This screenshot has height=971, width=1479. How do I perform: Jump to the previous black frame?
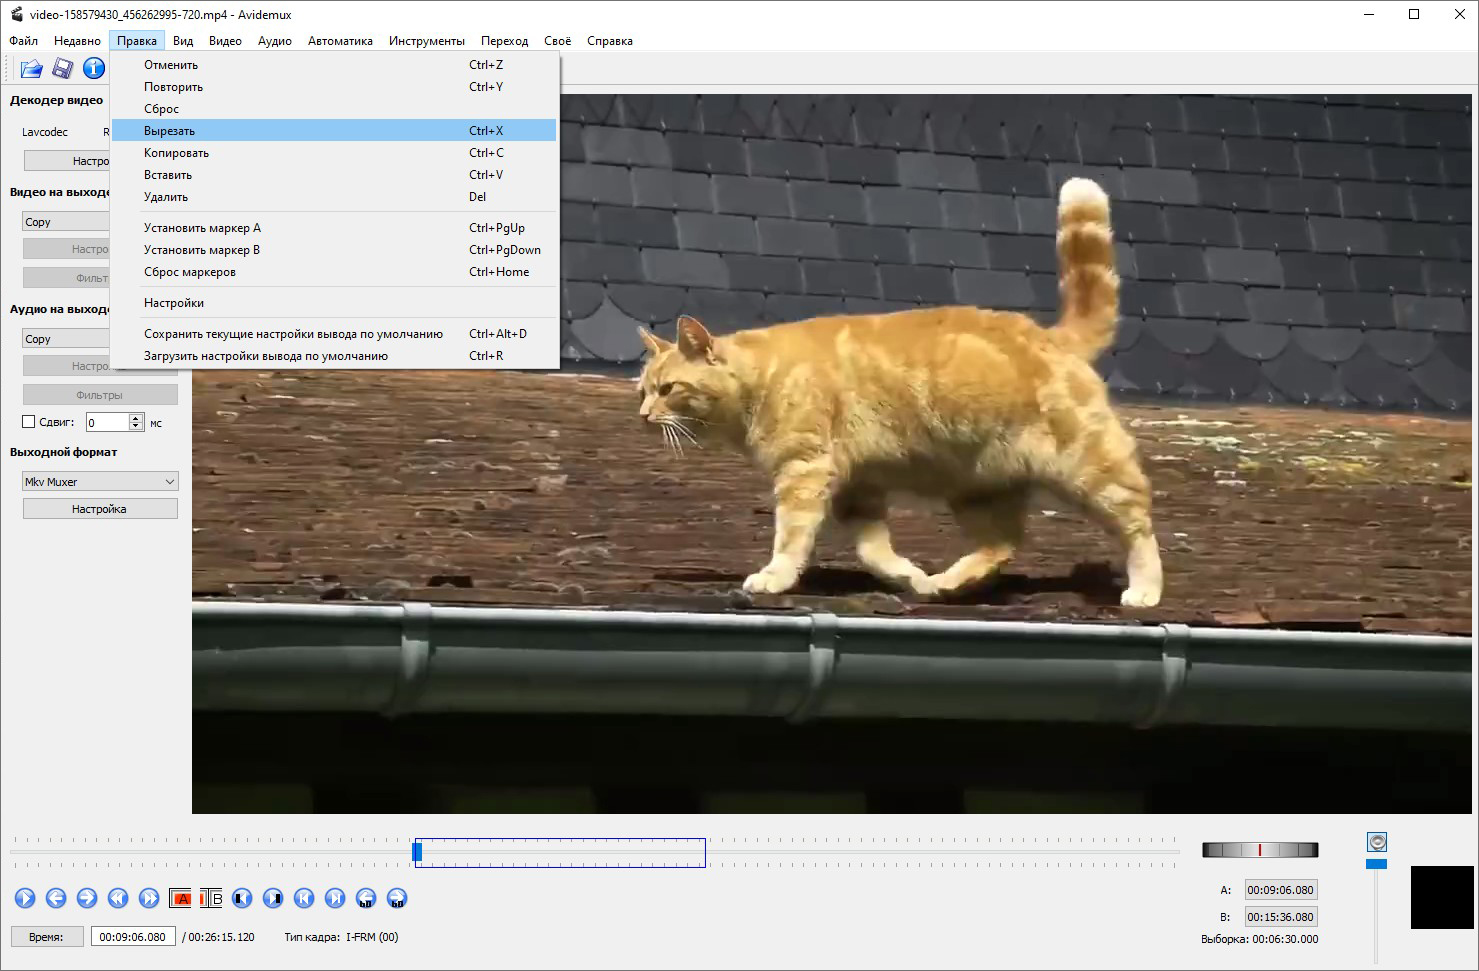coord(242,898)
